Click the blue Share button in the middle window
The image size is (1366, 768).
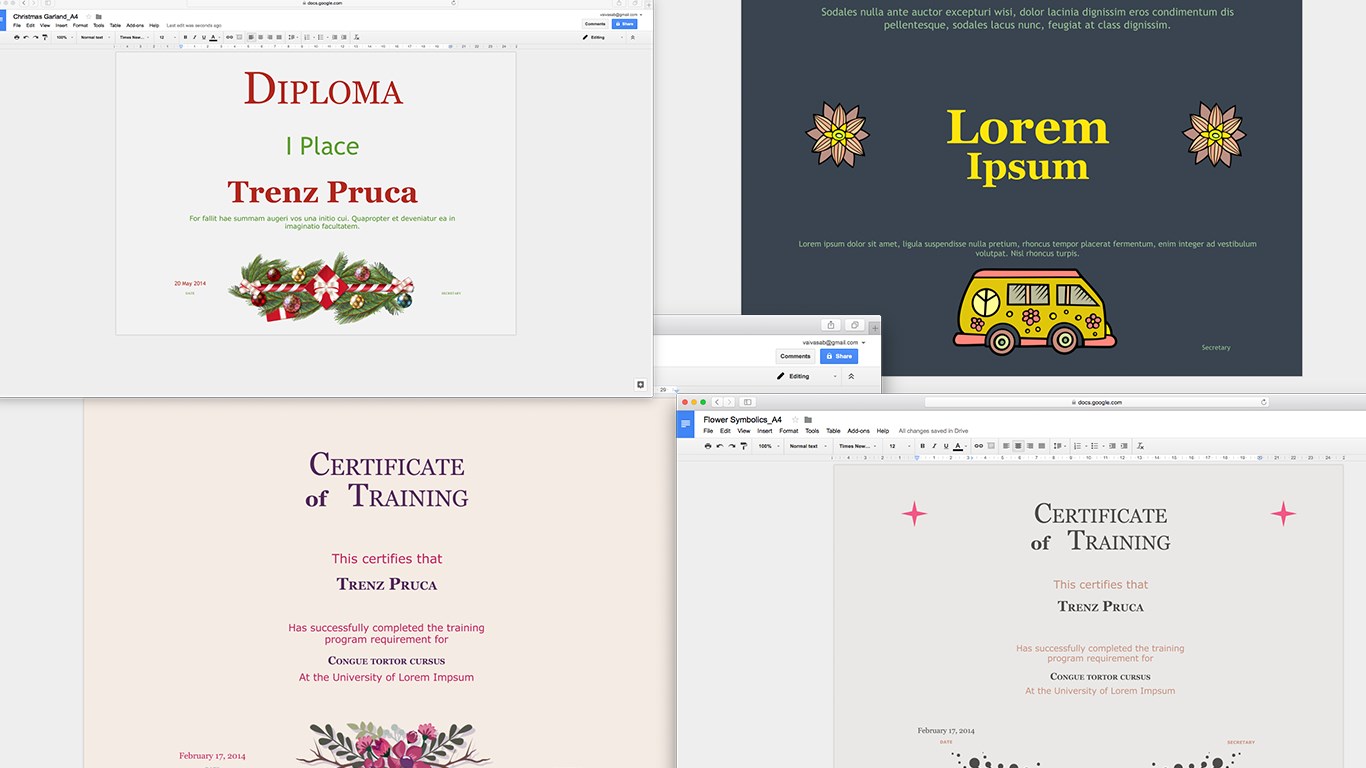839,356
